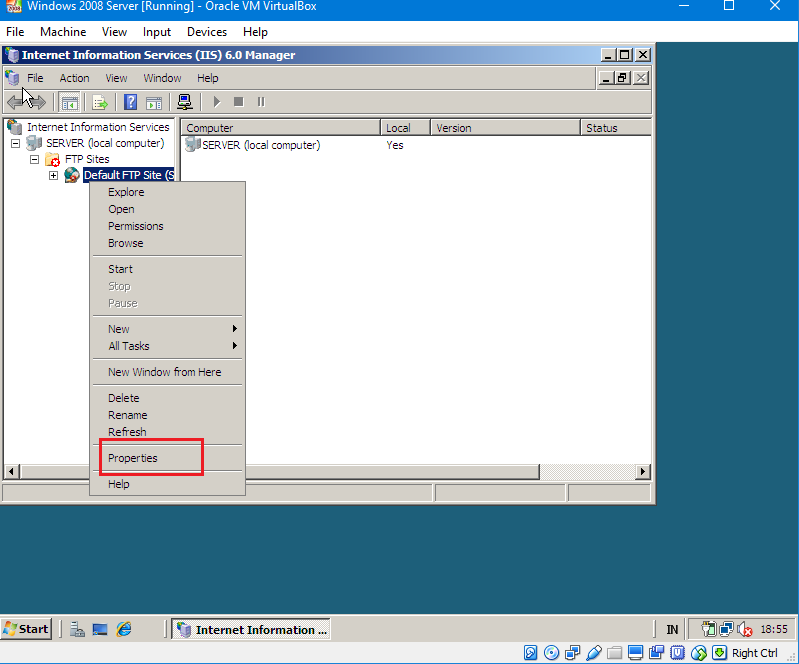Click the Forward arrow in IIS toolbar
The width and height of the screenshot is (799, 664).
point(37,102)
